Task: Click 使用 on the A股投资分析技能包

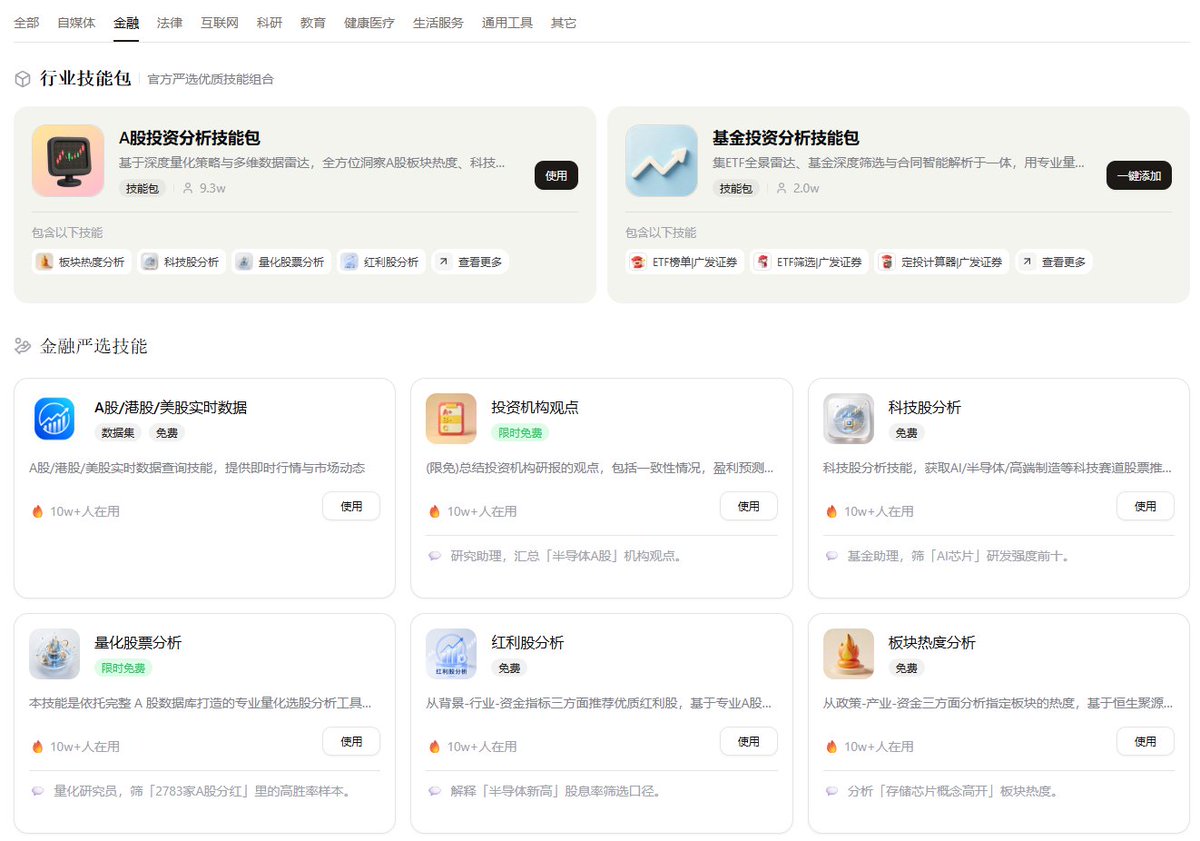Action: point(556,175)
